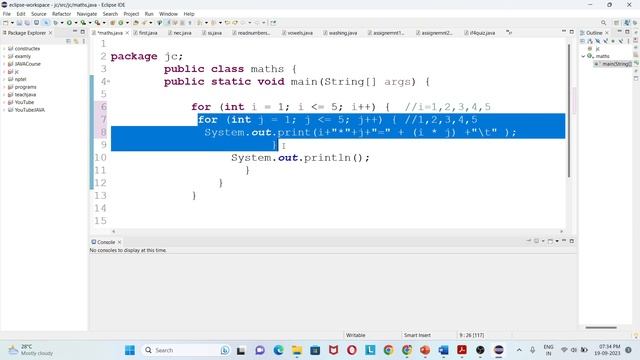The height and width of the screenshot is (360, 640).
Task: Expand the YouTubeJAVA project
Action: (4, 110)
